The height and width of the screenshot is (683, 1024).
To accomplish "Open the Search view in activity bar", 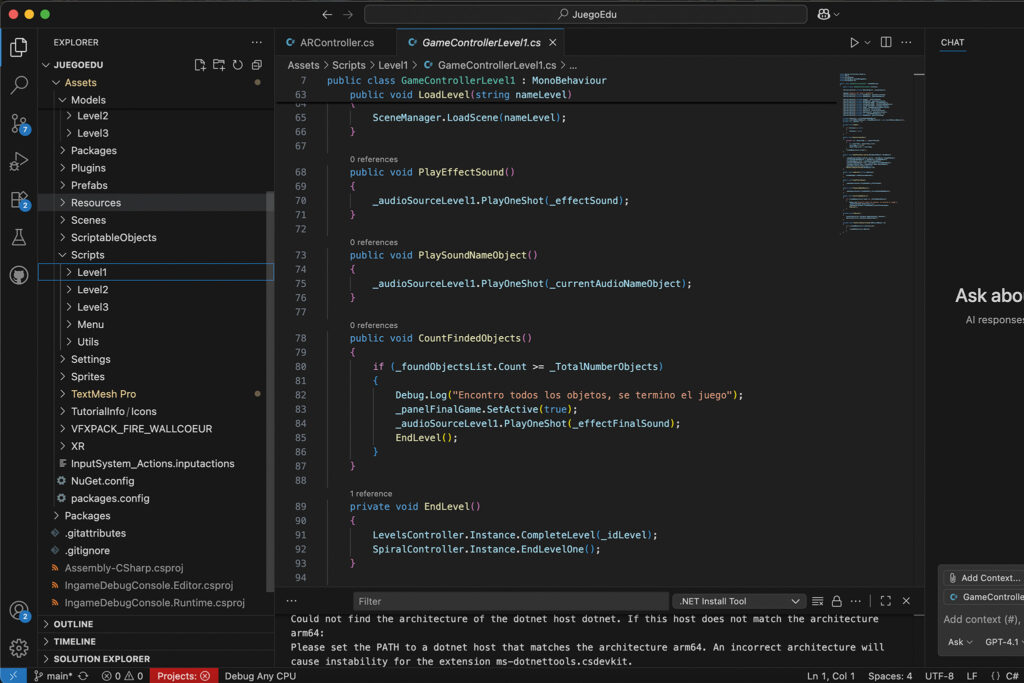I will (x=18, y=86).
